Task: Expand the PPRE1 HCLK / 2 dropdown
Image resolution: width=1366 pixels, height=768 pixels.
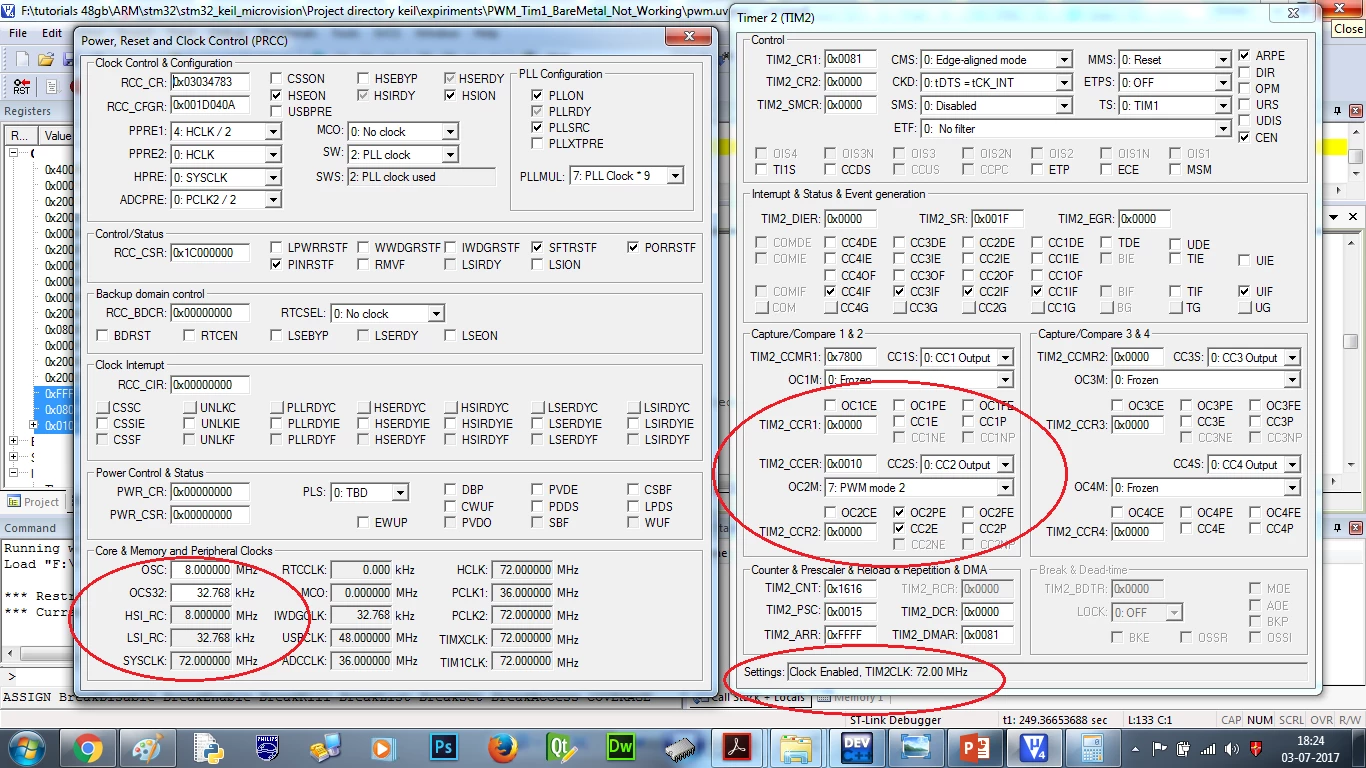Action: tap(273, 132)
